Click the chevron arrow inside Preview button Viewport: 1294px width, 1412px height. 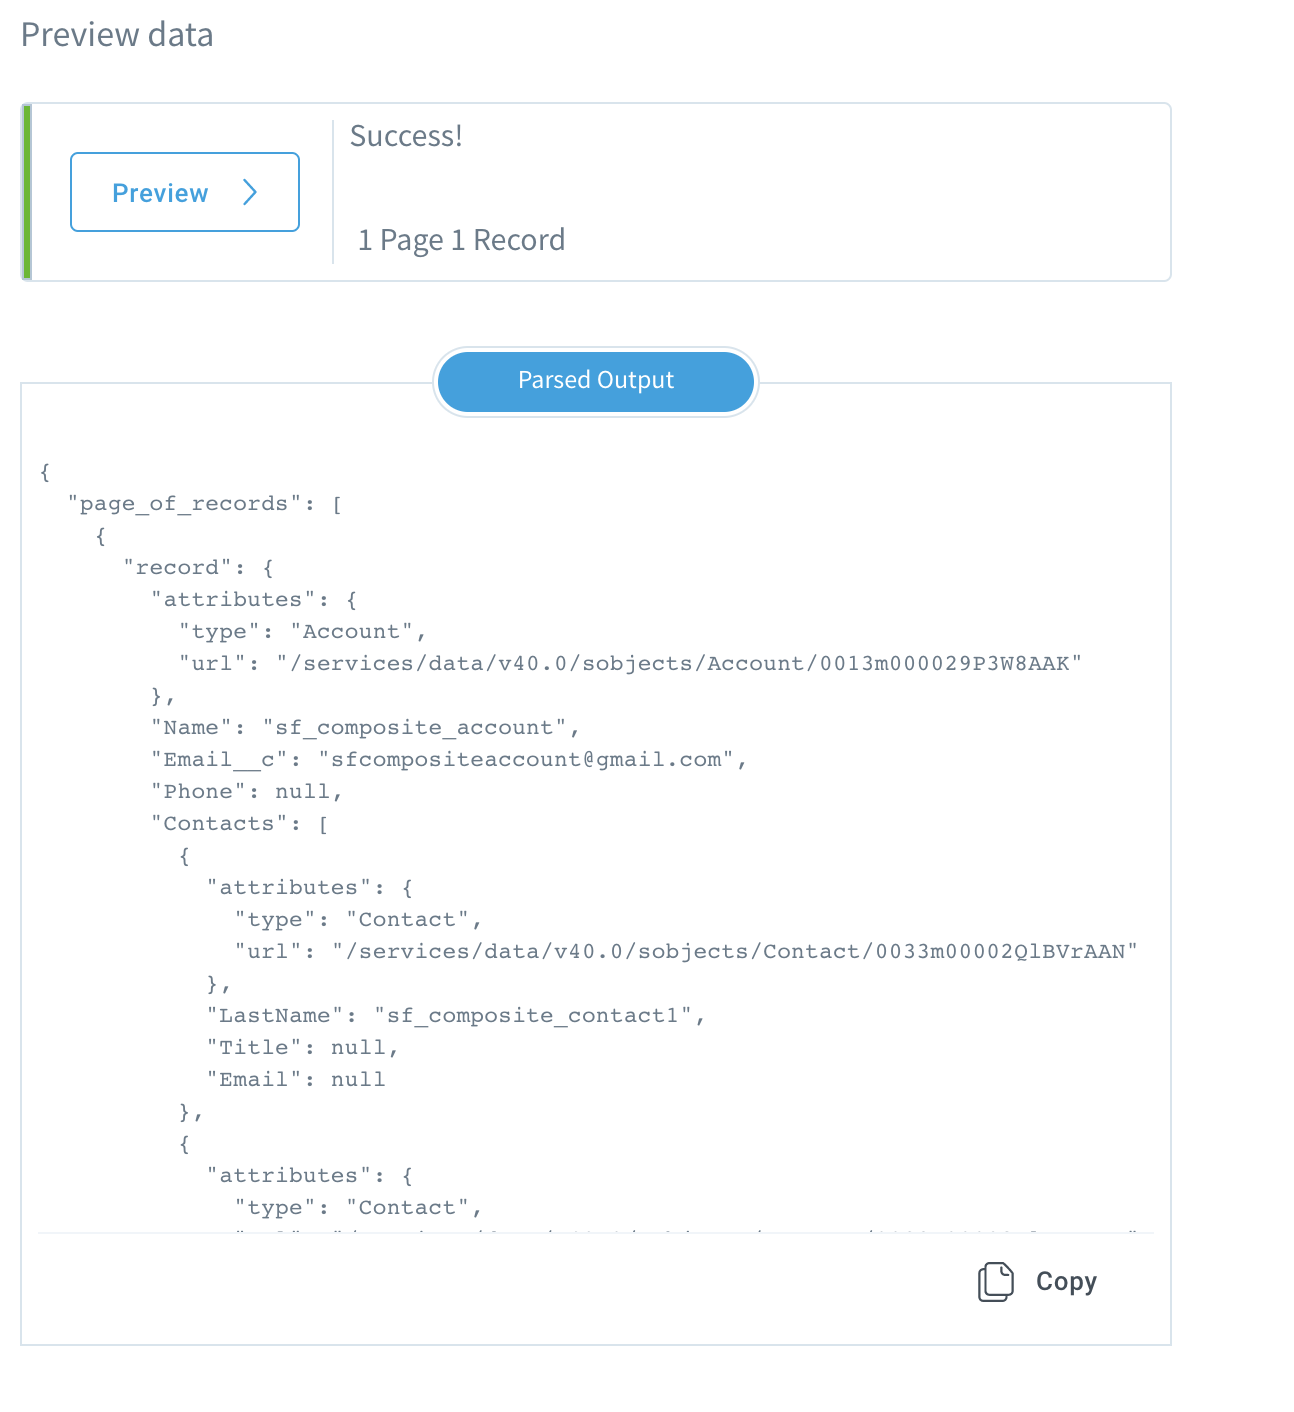click(251, 192)
